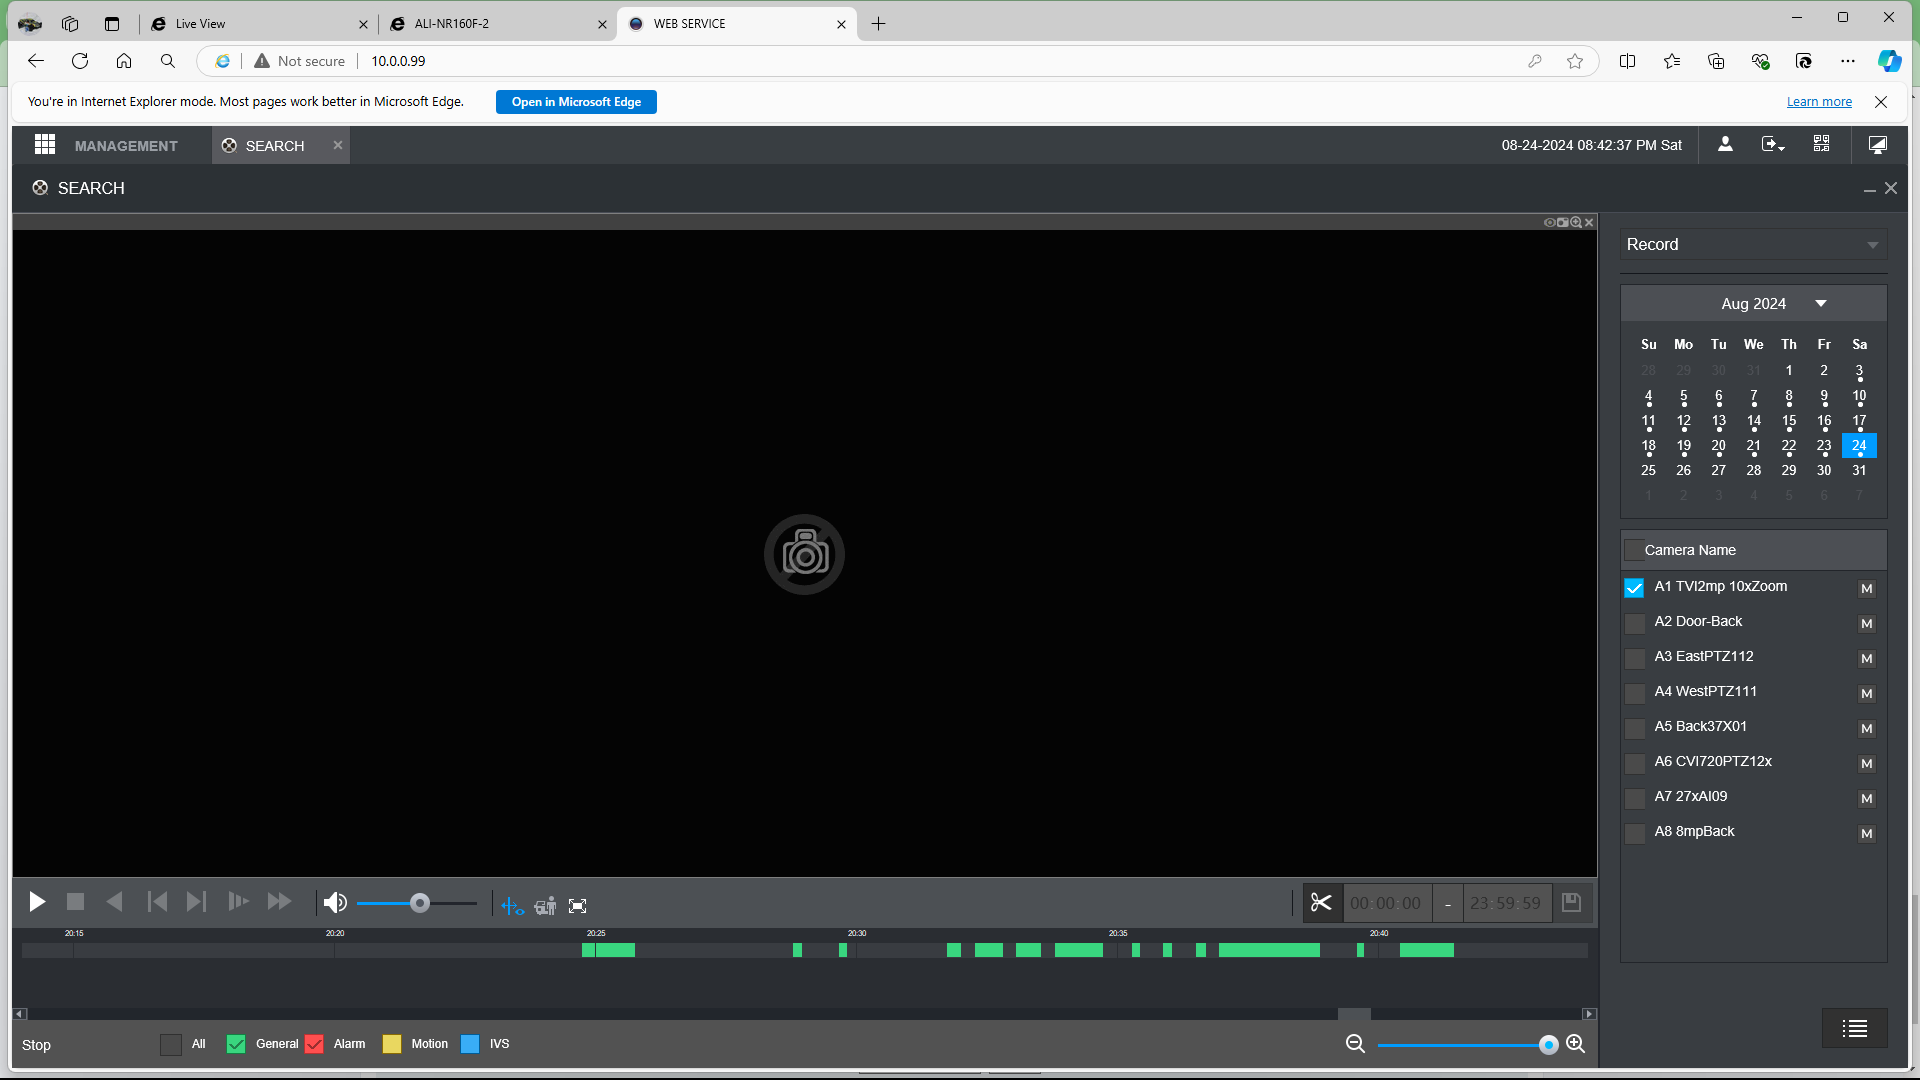Check camera A2 Door-Back
This screenshot has width=1920, height=1080.
click(1634, 623)
